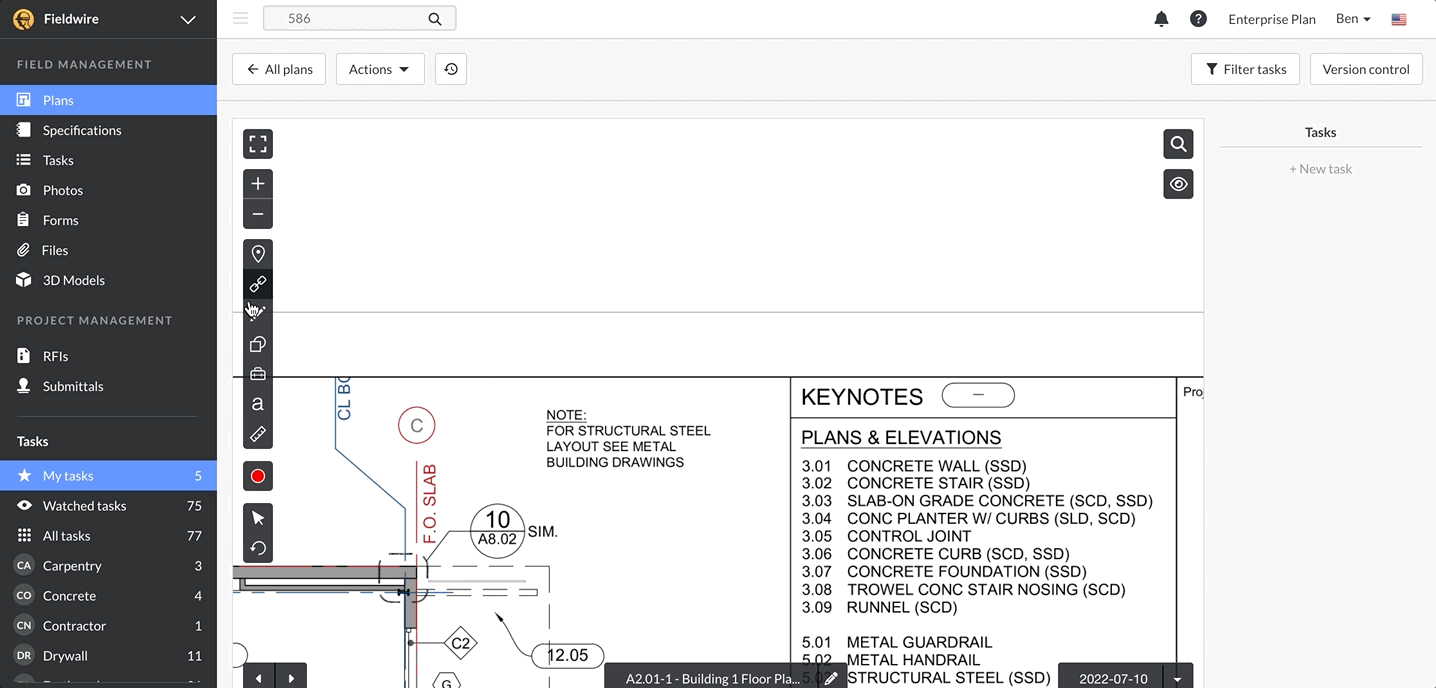
Task: Toggle marker visibility with the eye icon
Action: [1177, 184]
